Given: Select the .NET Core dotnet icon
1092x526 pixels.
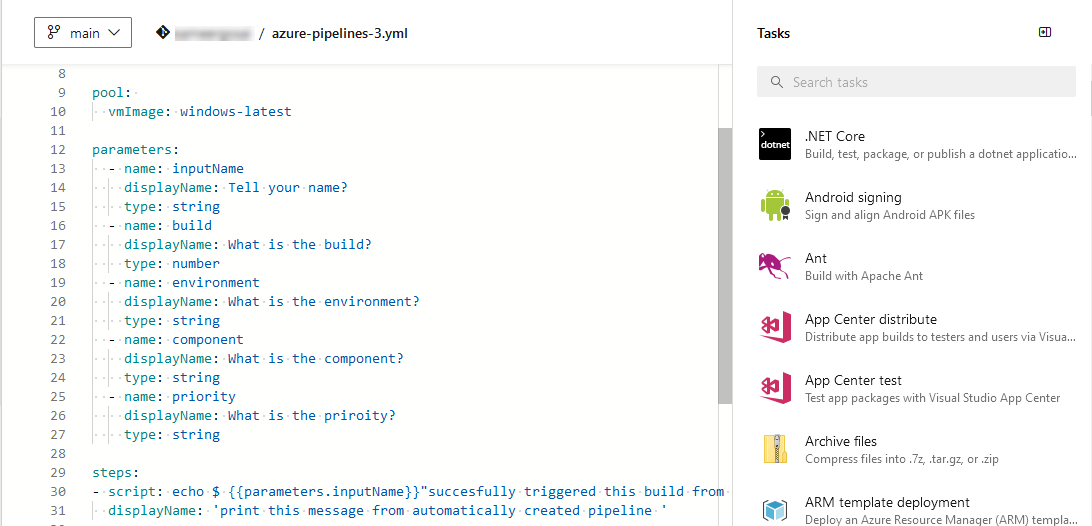Looking at the screenshot, I should pos(774,144).
